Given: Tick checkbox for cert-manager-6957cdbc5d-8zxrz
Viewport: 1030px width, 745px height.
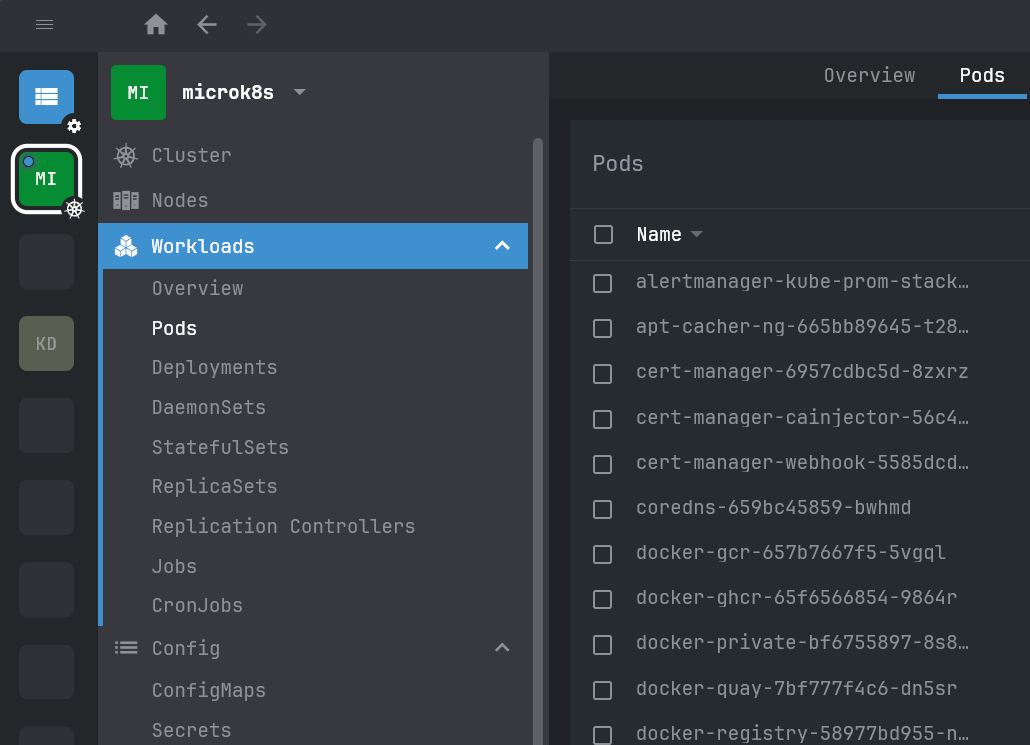Looking at the screenshot, I should coord(602,374).
